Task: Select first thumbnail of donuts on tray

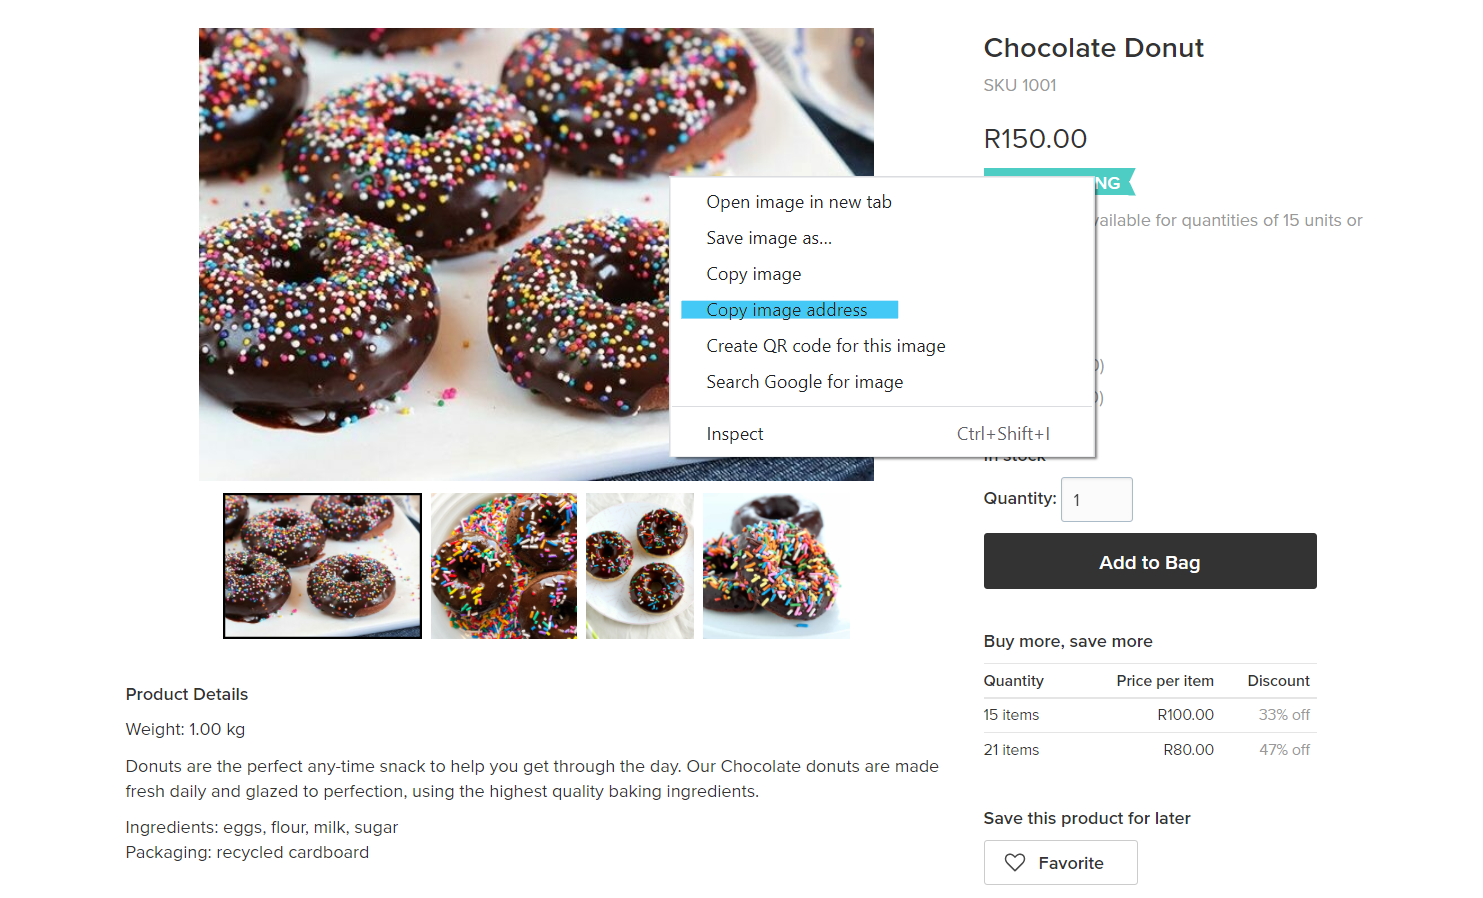Action: 322,566
